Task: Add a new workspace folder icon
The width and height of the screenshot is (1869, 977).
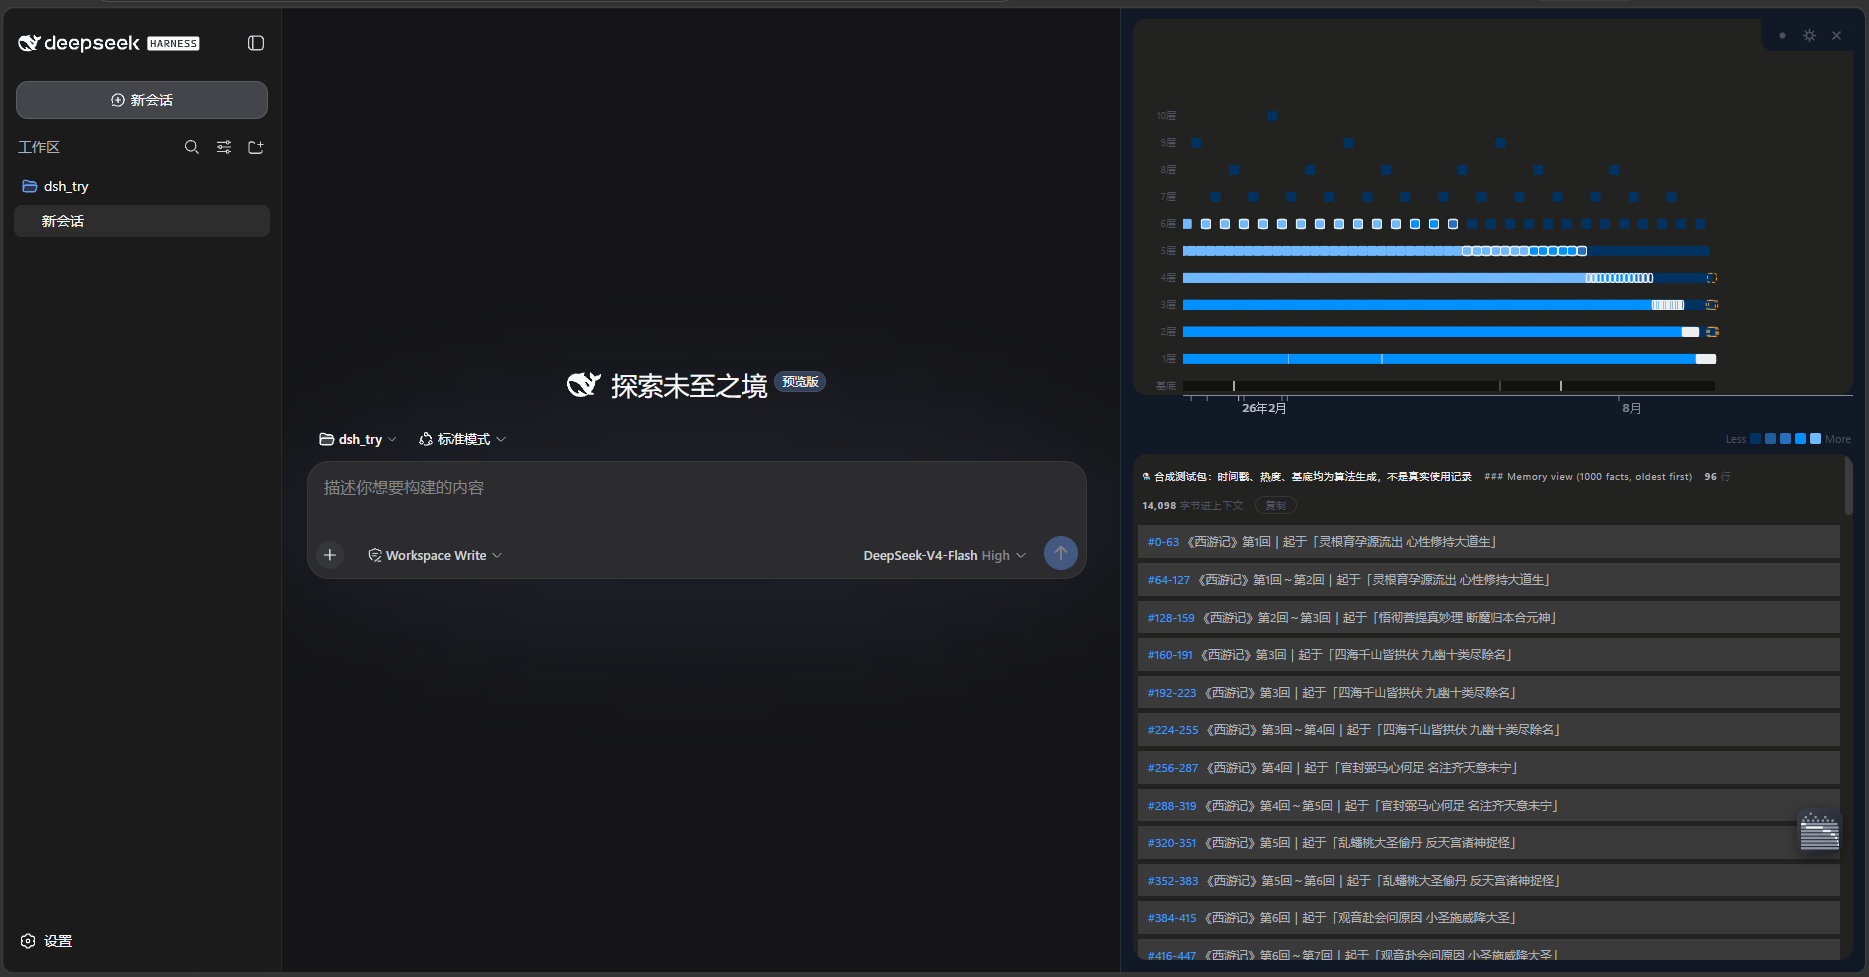Action: [256, 147]
